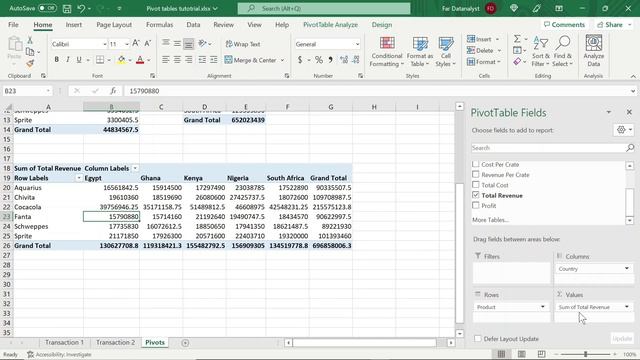The width and height of the screenshot is (640, 360).
Task: Open the PivotTable Analyze tab
Action: [330, 24]
